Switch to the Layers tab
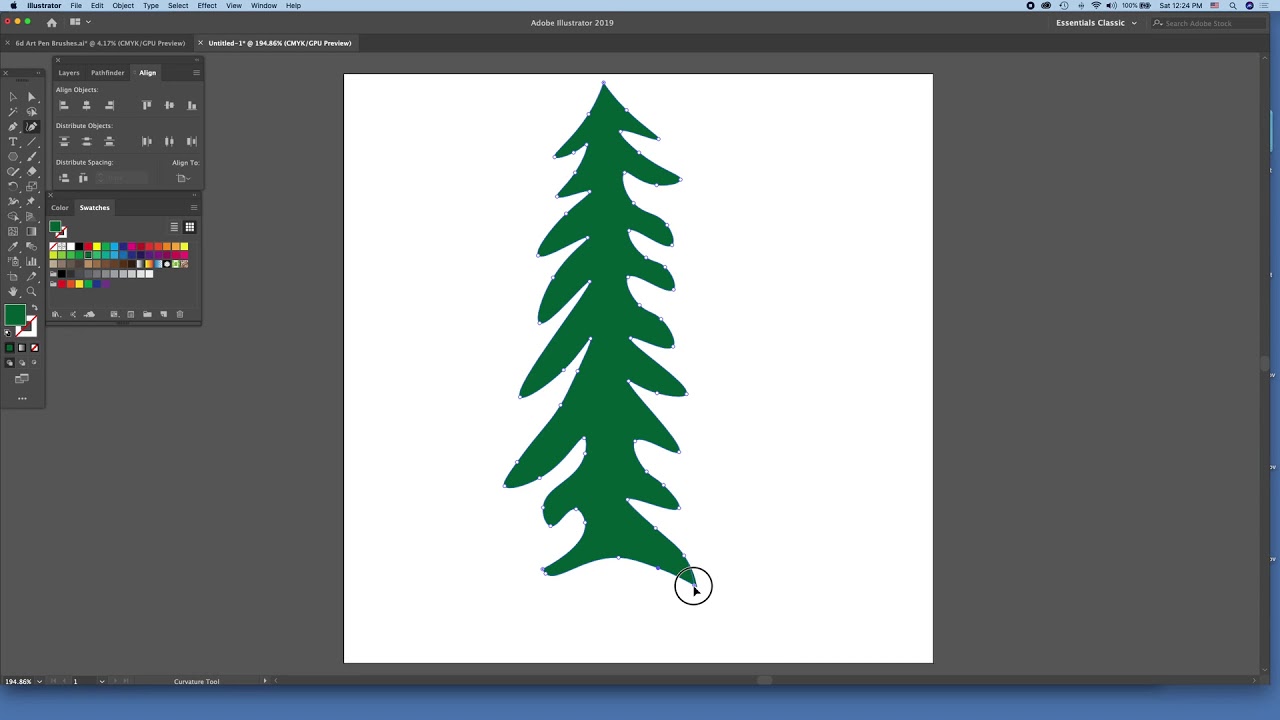Viewport: 1280px width, 720px height. (x=69, y=72)
